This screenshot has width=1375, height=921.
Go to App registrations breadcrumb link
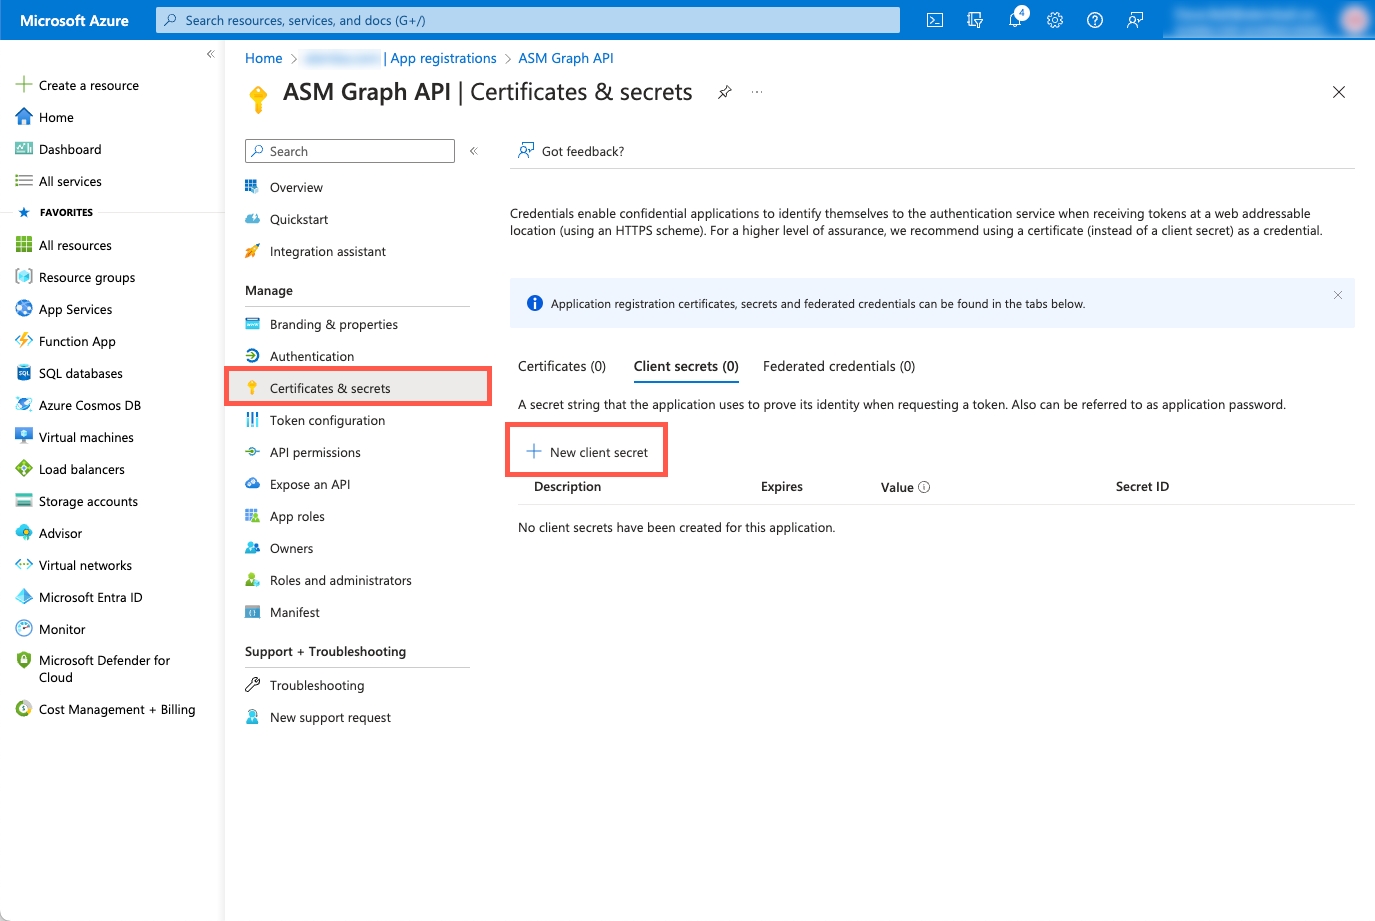coord(443,58)
